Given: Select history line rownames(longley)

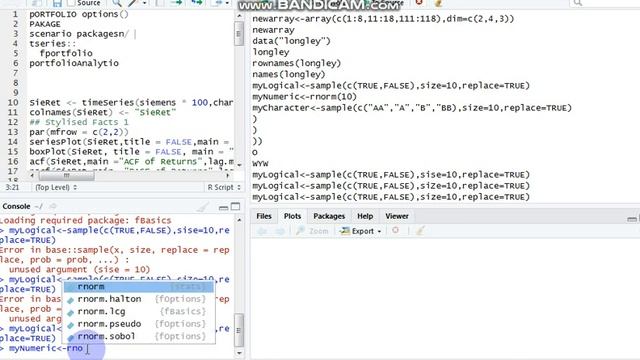Looking at the screenshot, I should pos(296,63).
